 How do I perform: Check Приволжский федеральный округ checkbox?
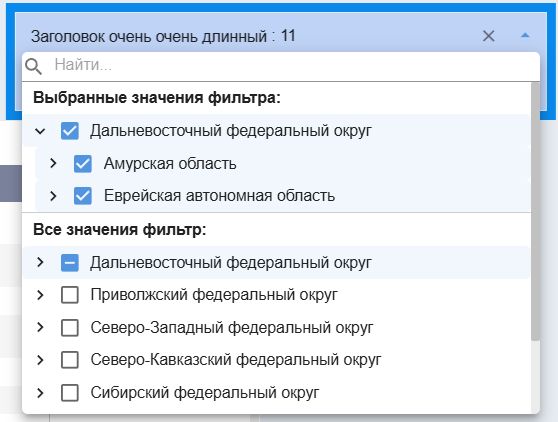(70, 295)
